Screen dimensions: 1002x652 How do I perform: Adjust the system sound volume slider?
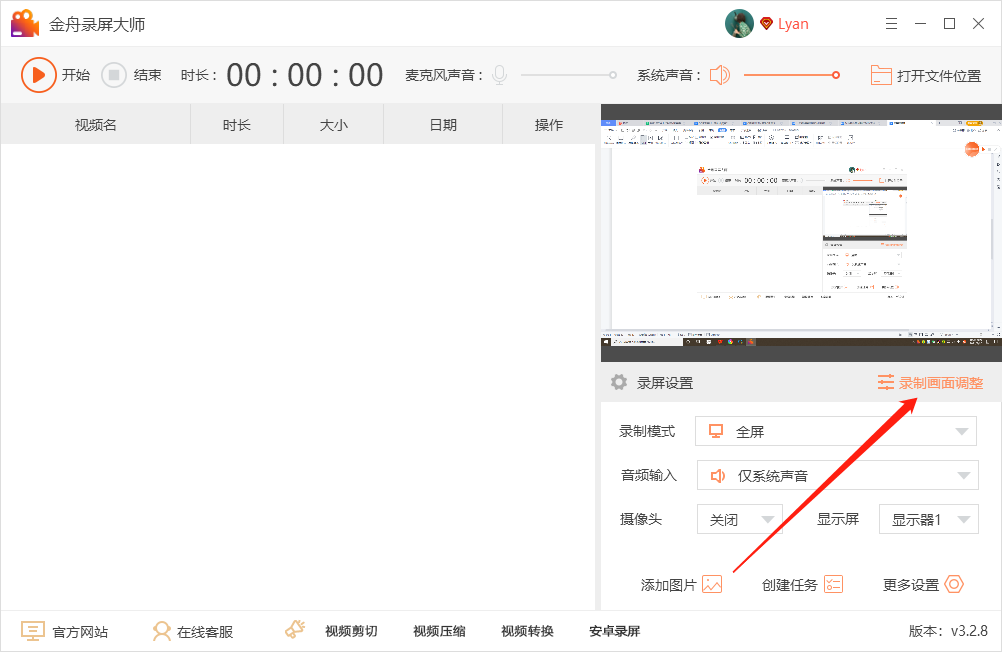(836, 75)
